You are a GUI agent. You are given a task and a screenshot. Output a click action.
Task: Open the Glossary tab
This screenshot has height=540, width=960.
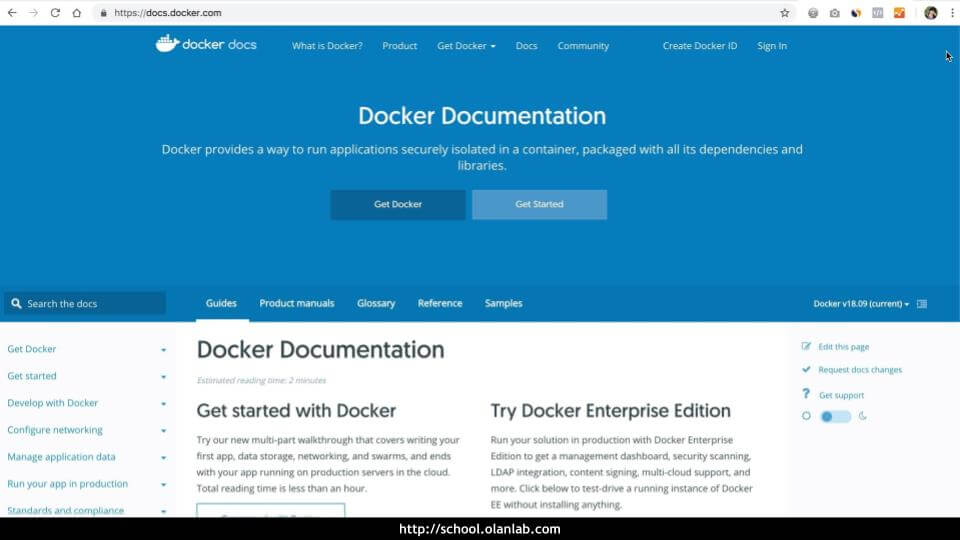pos(376,303)
